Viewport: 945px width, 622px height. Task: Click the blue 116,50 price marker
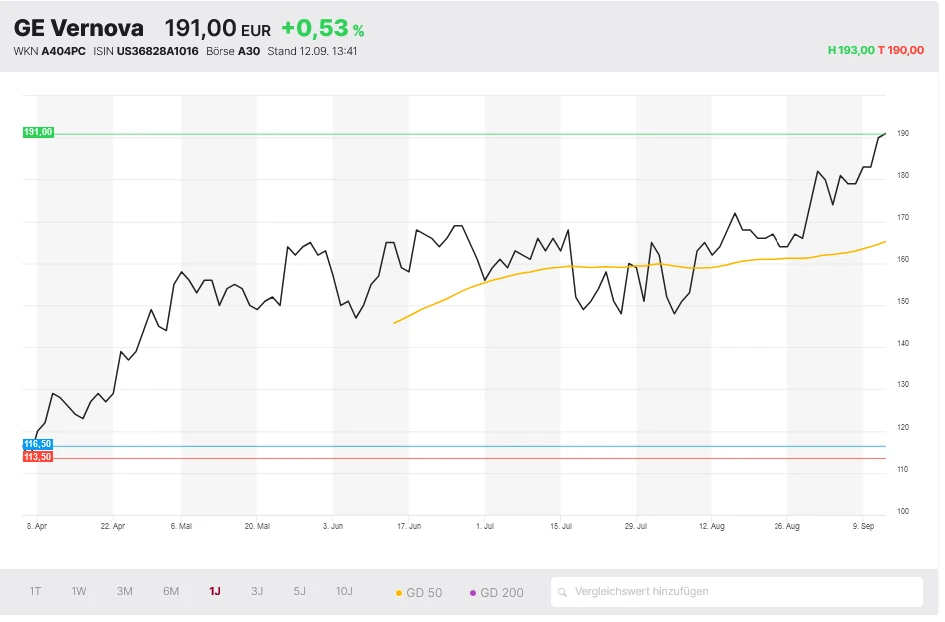38,444
